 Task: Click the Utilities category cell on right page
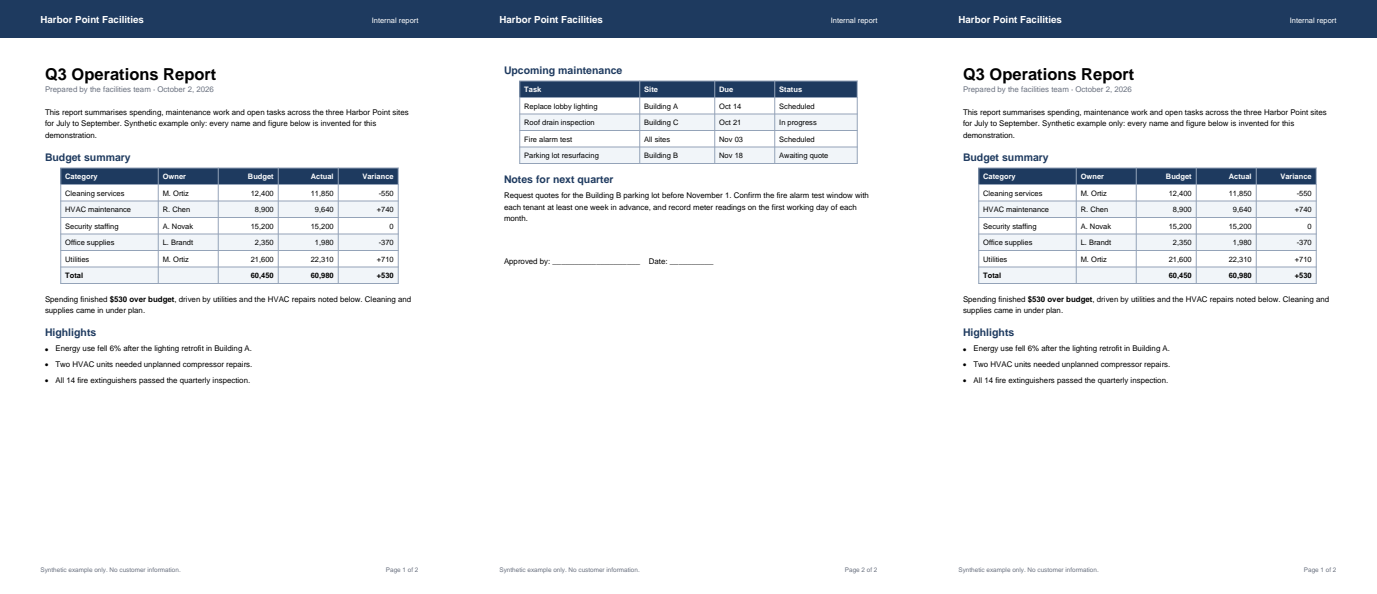pyautogui.click(x=1028, y=258)
